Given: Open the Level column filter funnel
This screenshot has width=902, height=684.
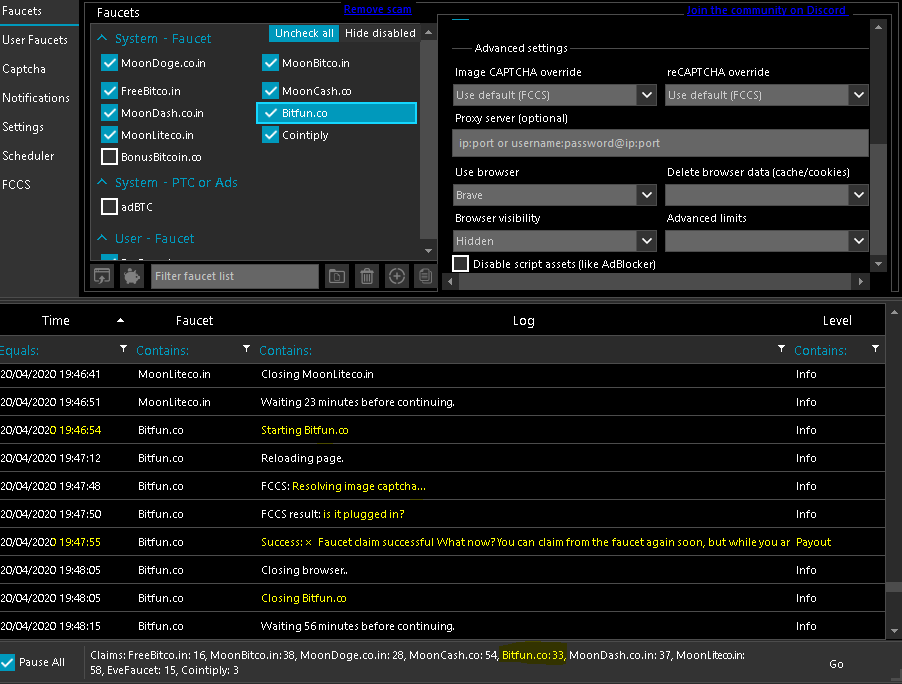Looking at the screenshot, I should tap(875, 349).
